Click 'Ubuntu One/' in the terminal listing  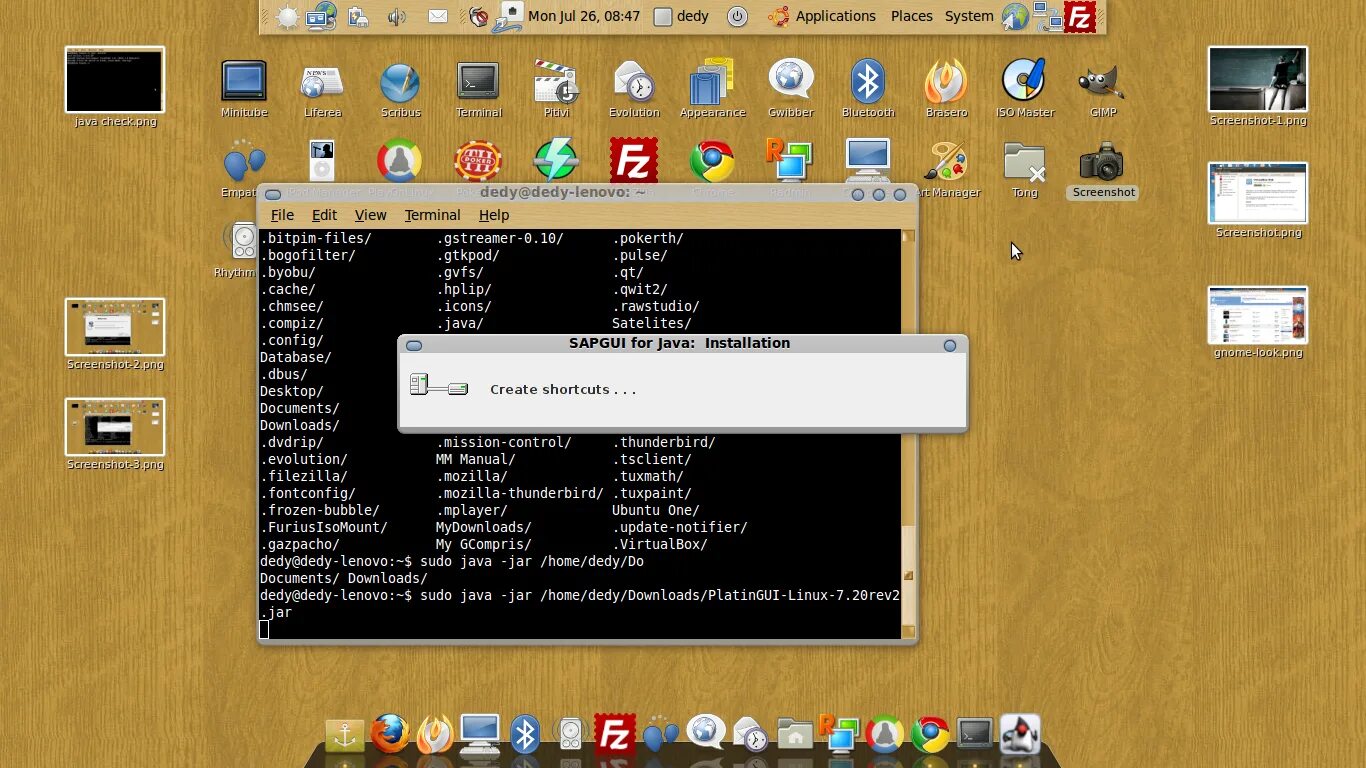656,510
